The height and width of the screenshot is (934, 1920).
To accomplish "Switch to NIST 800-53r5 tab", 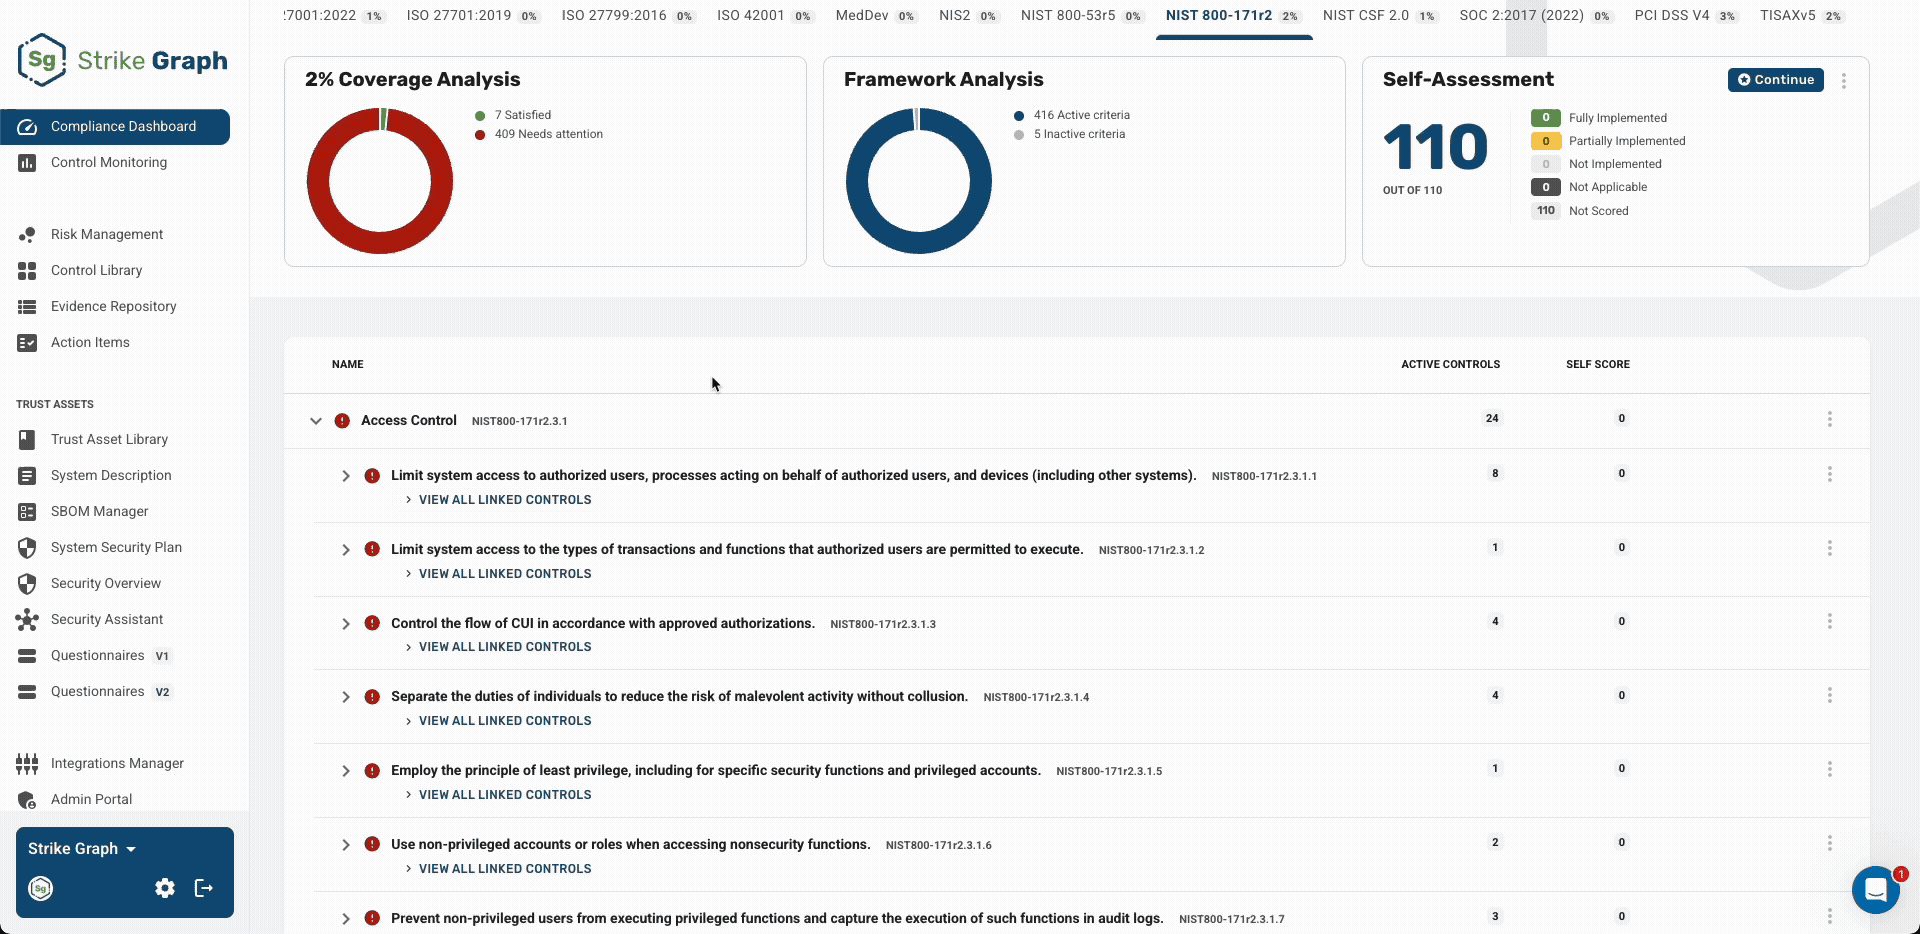I will (1081, 16).
